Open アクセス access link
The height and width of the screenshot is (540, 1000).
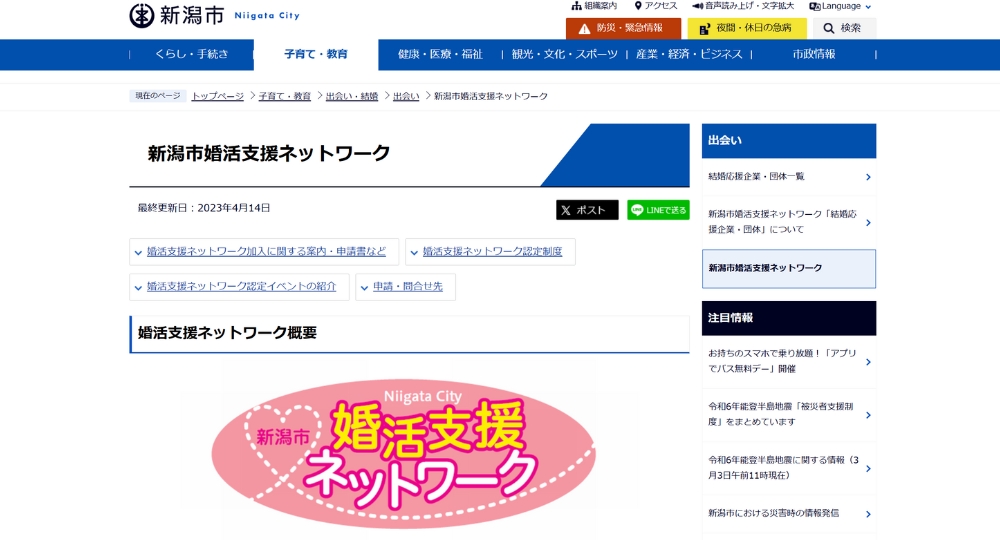pos(656,6)
